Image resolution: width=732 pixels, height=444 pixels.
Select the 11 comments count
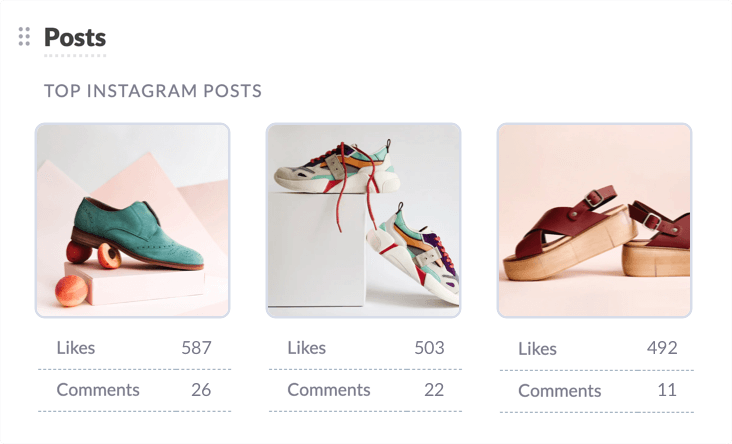pyautogui.click(x=667, y=390)
